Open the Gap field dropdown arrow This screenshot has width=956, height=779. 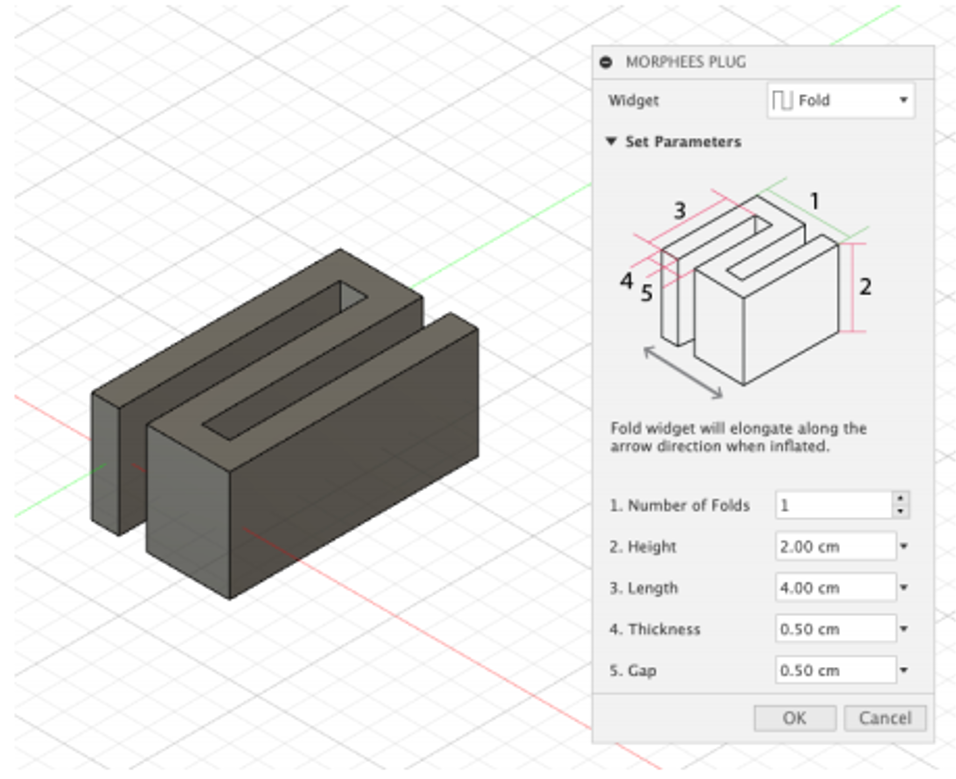pos(904,670)
